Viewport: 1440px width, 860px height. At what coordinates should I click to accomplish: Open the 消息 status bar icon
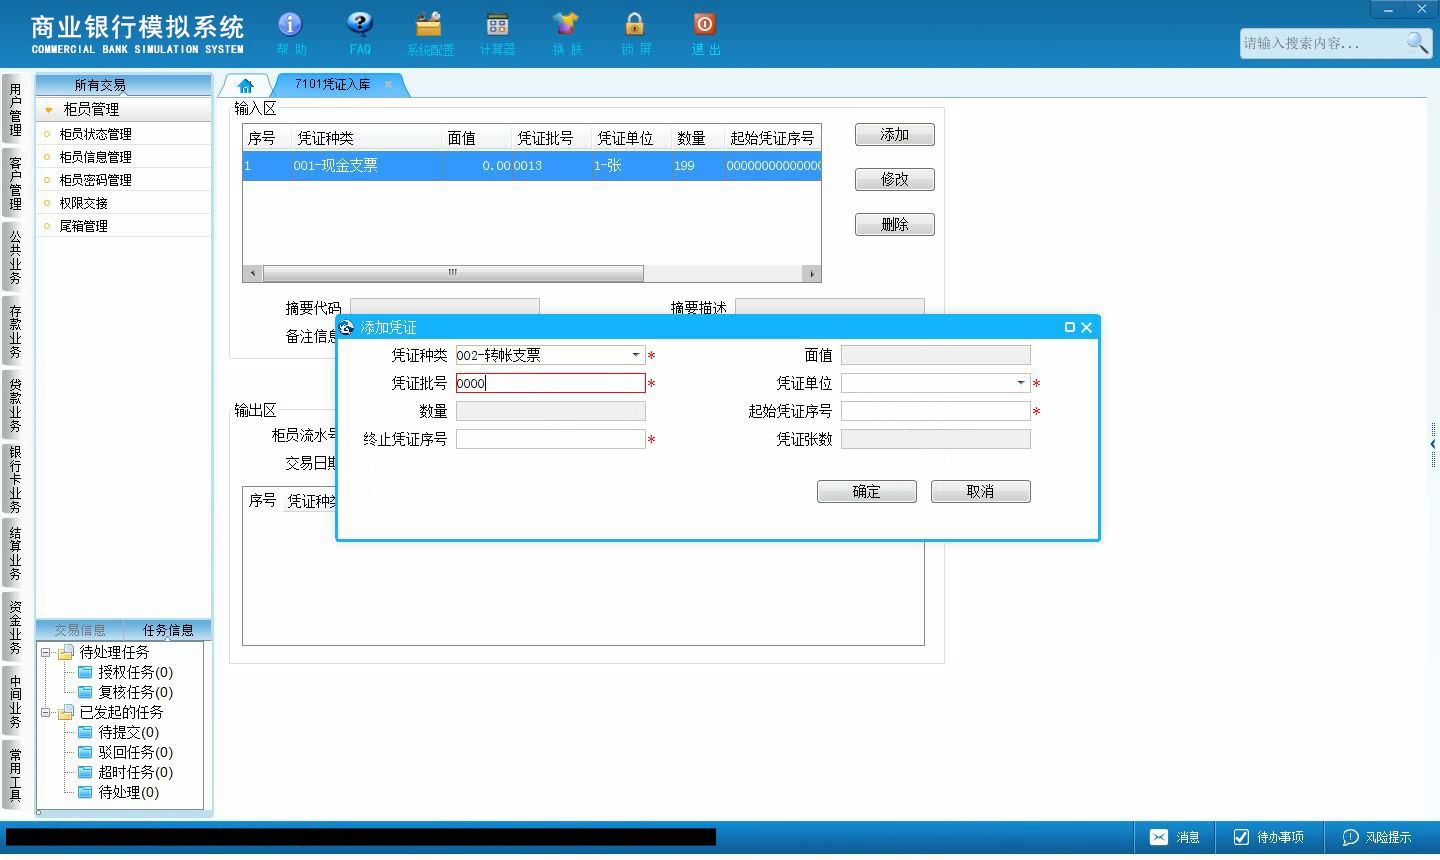tap(1175, 837)
